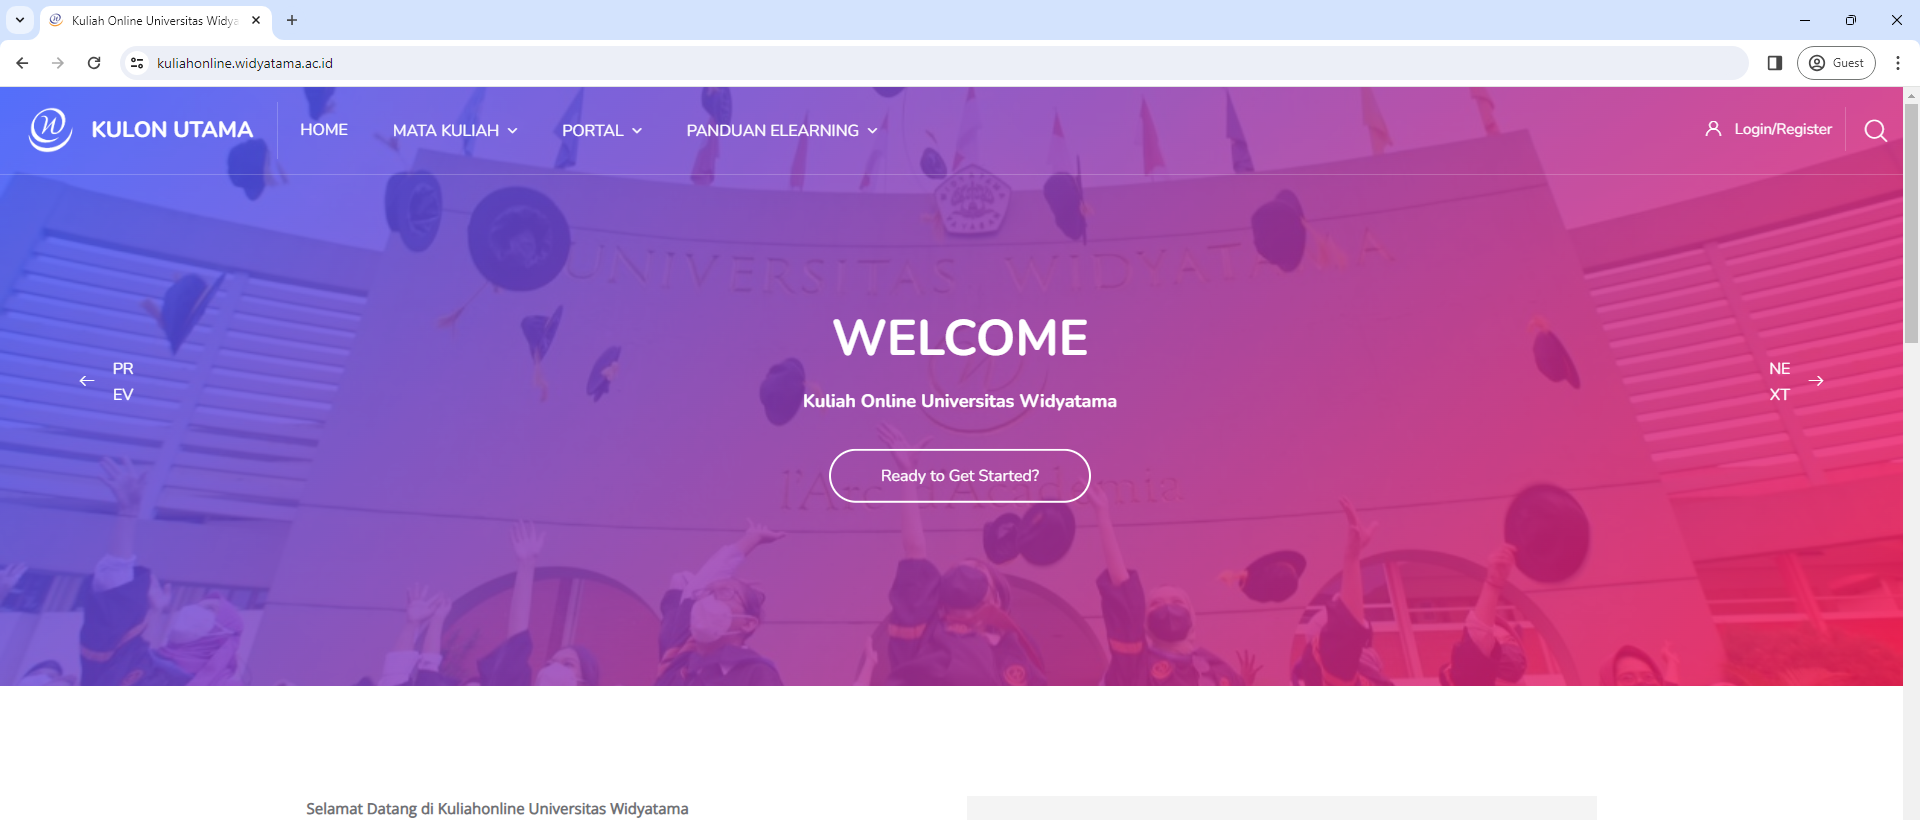The image size is (1920, 820).
Task: Open the browser side panel icon
Action: tap(1775, 63)
